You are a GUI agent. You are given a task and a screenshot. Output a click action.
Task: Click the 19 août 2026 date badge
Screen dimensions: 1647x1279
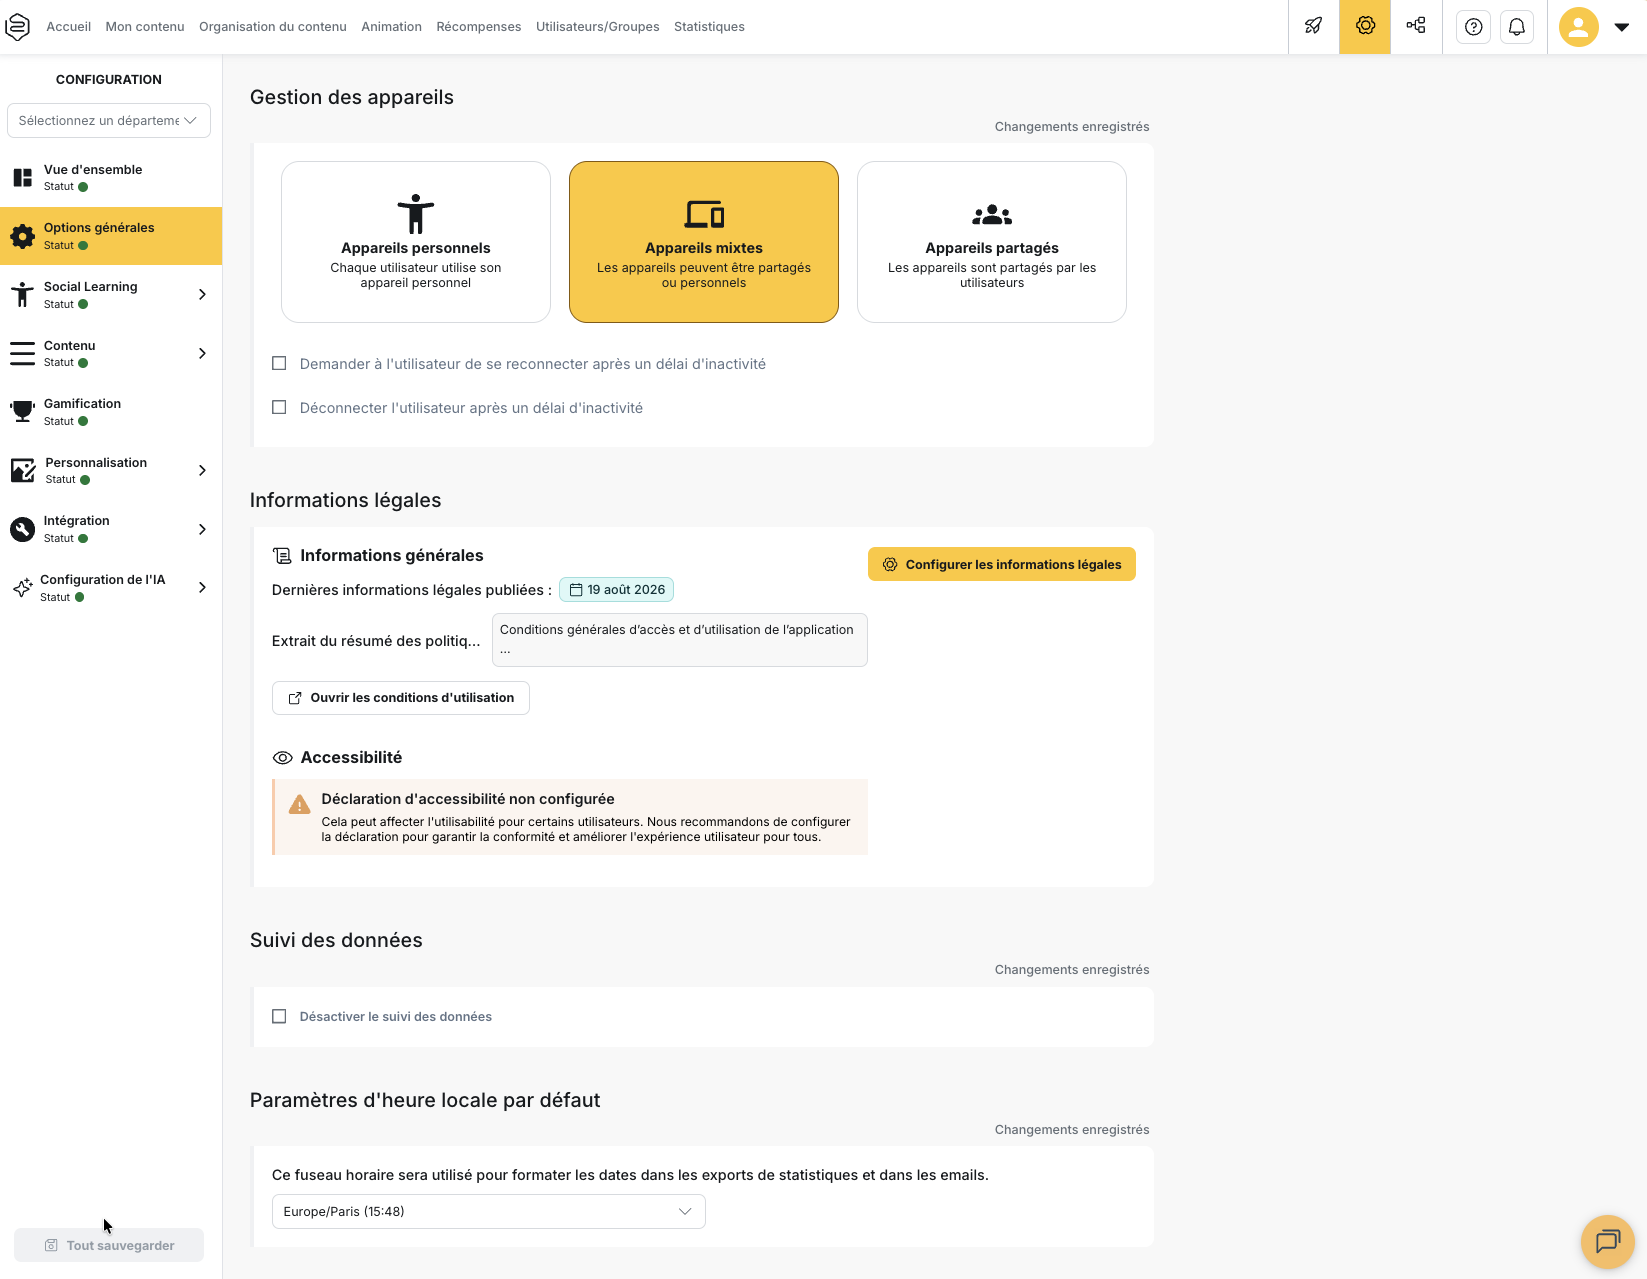616,590
